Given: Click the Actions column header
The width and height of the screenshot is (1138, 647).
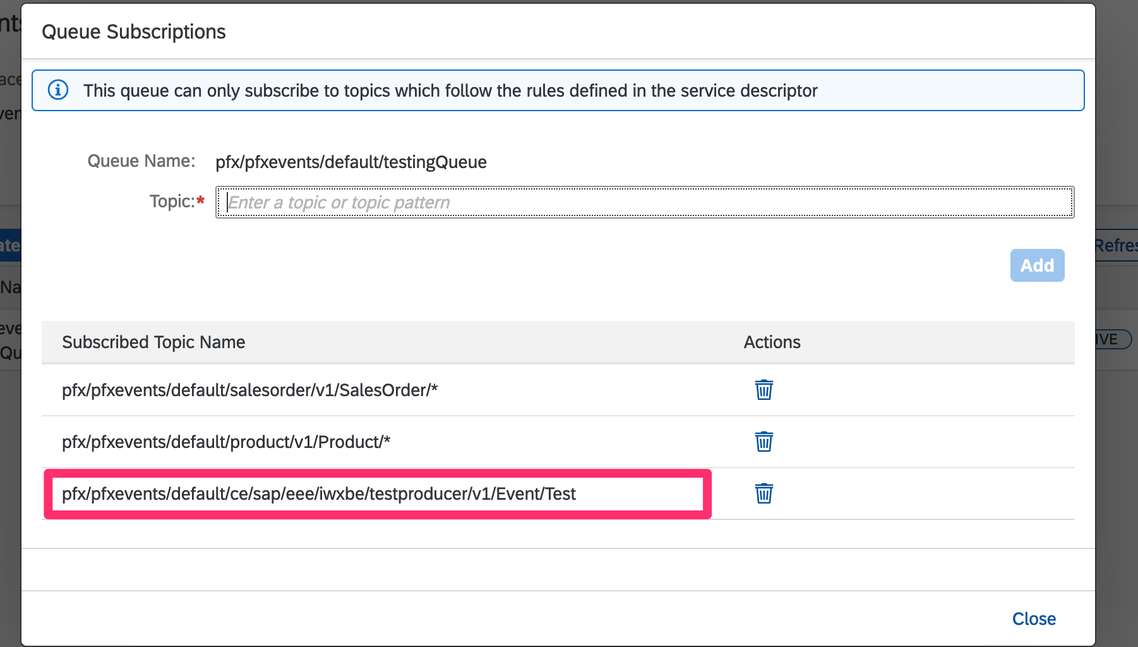Looking at the screenshot, I should pos(772,342).
